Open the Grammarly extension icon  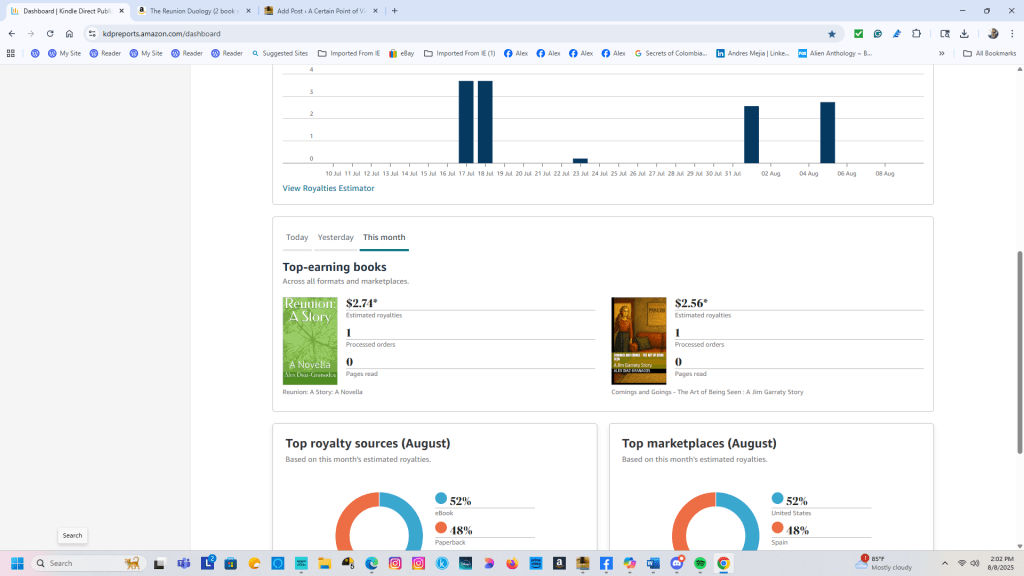878,33
